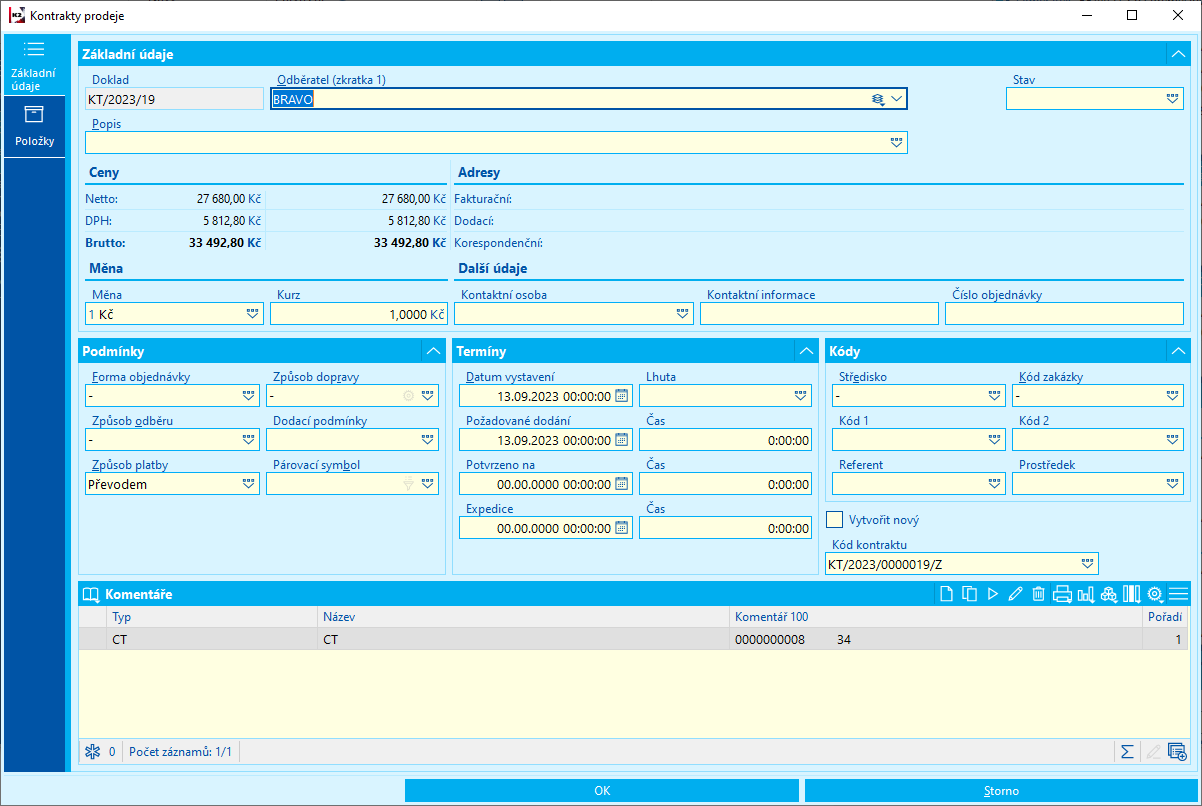Open calendar picker for Expedice date
This screenshot has width=1202, height=806.
click(x=621, y=528)
